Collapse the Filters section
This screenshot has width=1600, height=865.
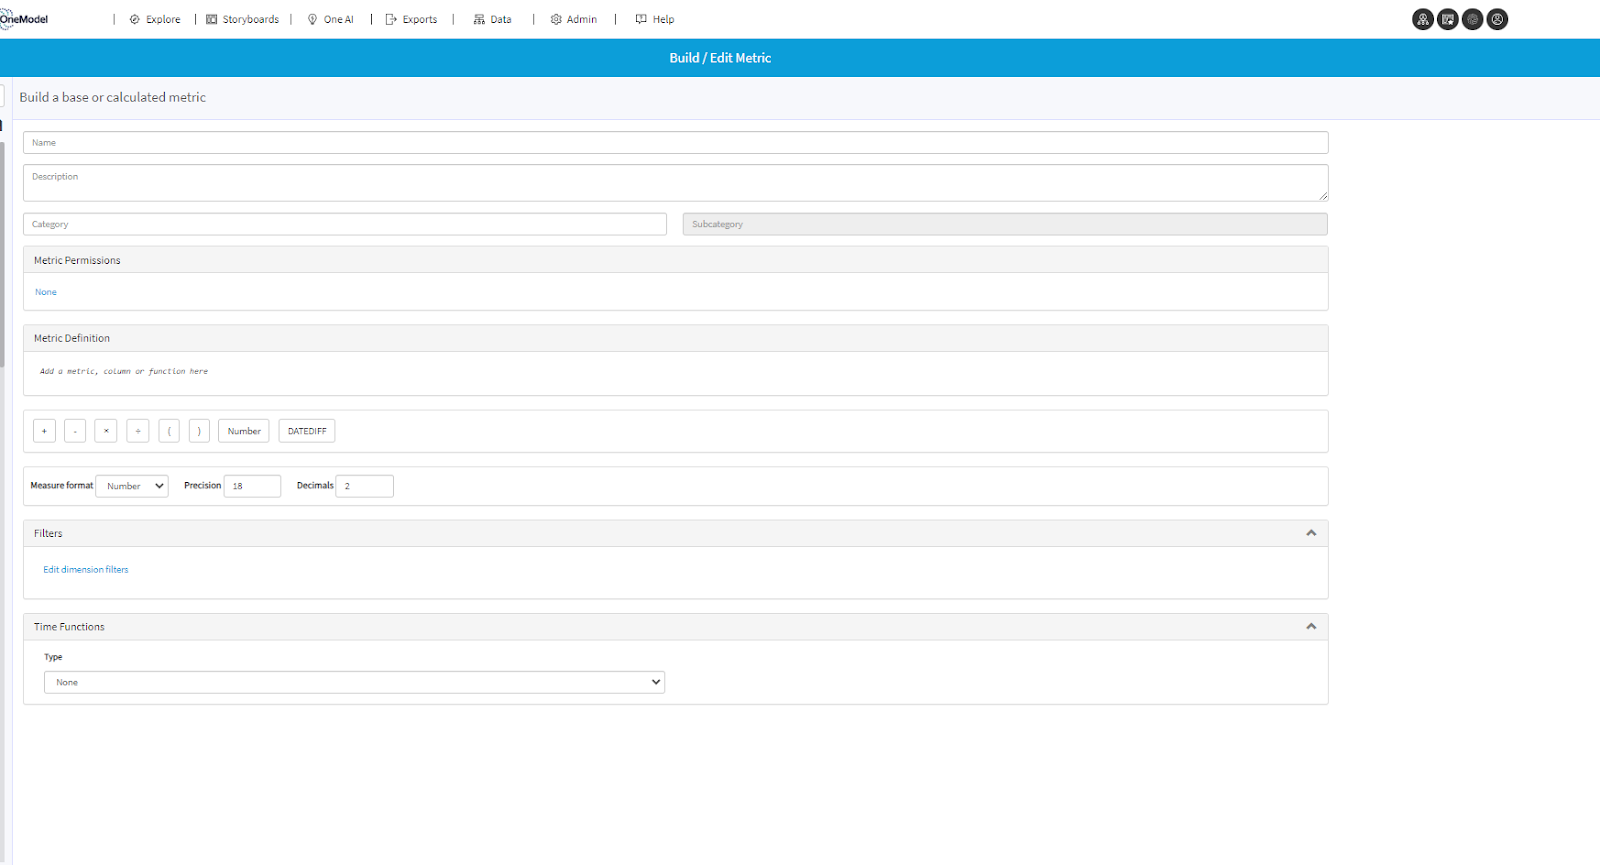click(x=1311, y=533)
